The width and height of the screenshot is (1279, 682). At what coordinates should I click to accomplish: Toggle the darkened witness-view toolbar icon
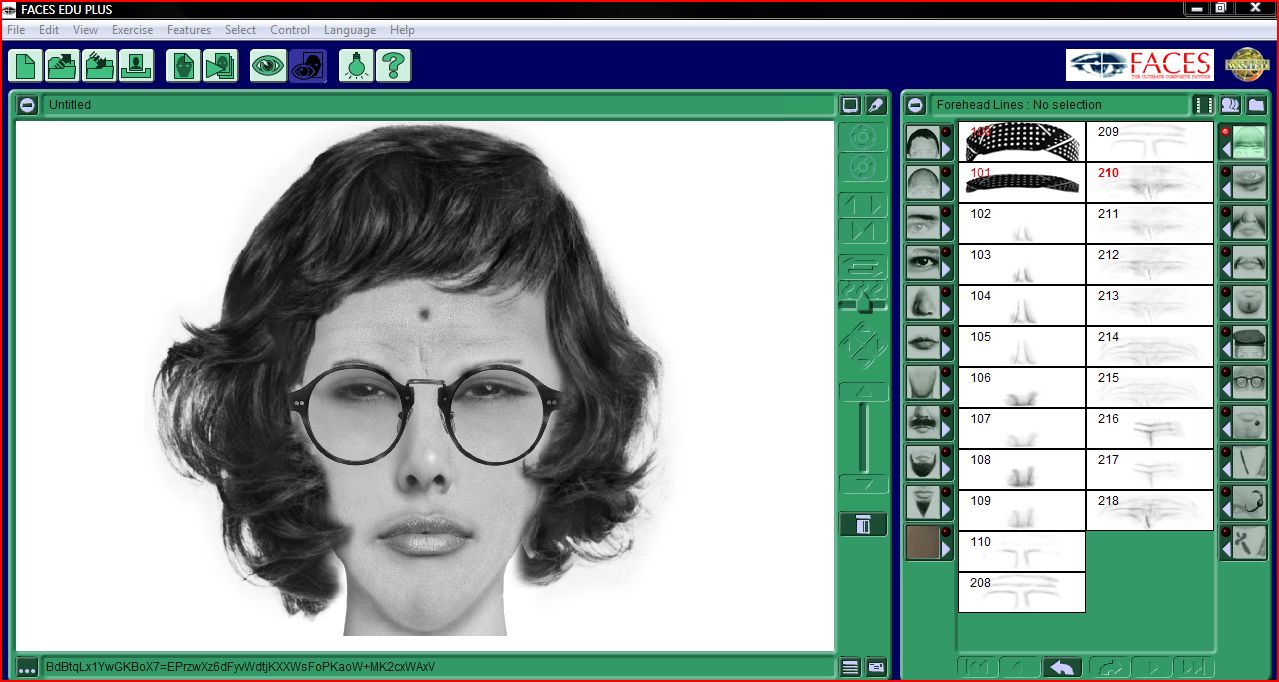307,65
